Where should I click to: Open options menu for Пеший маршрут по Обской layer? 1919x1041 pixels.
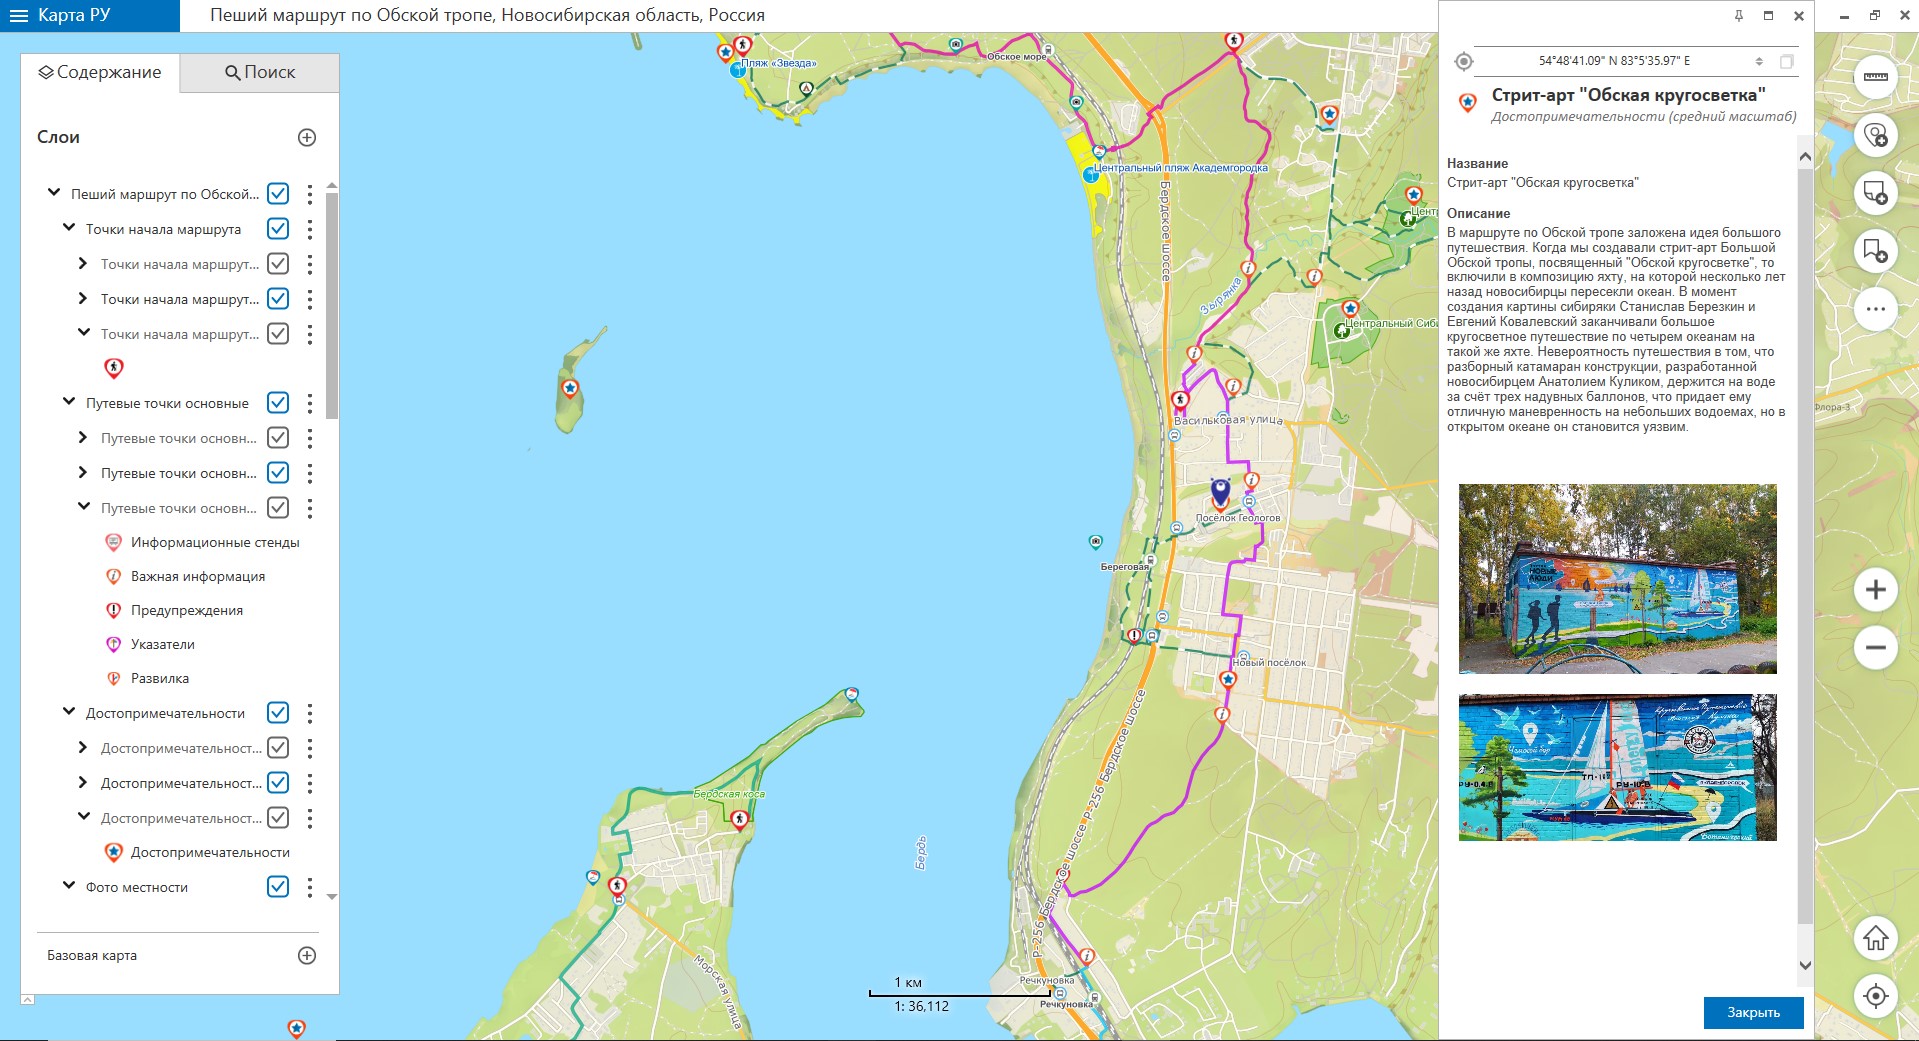point(310,194)
